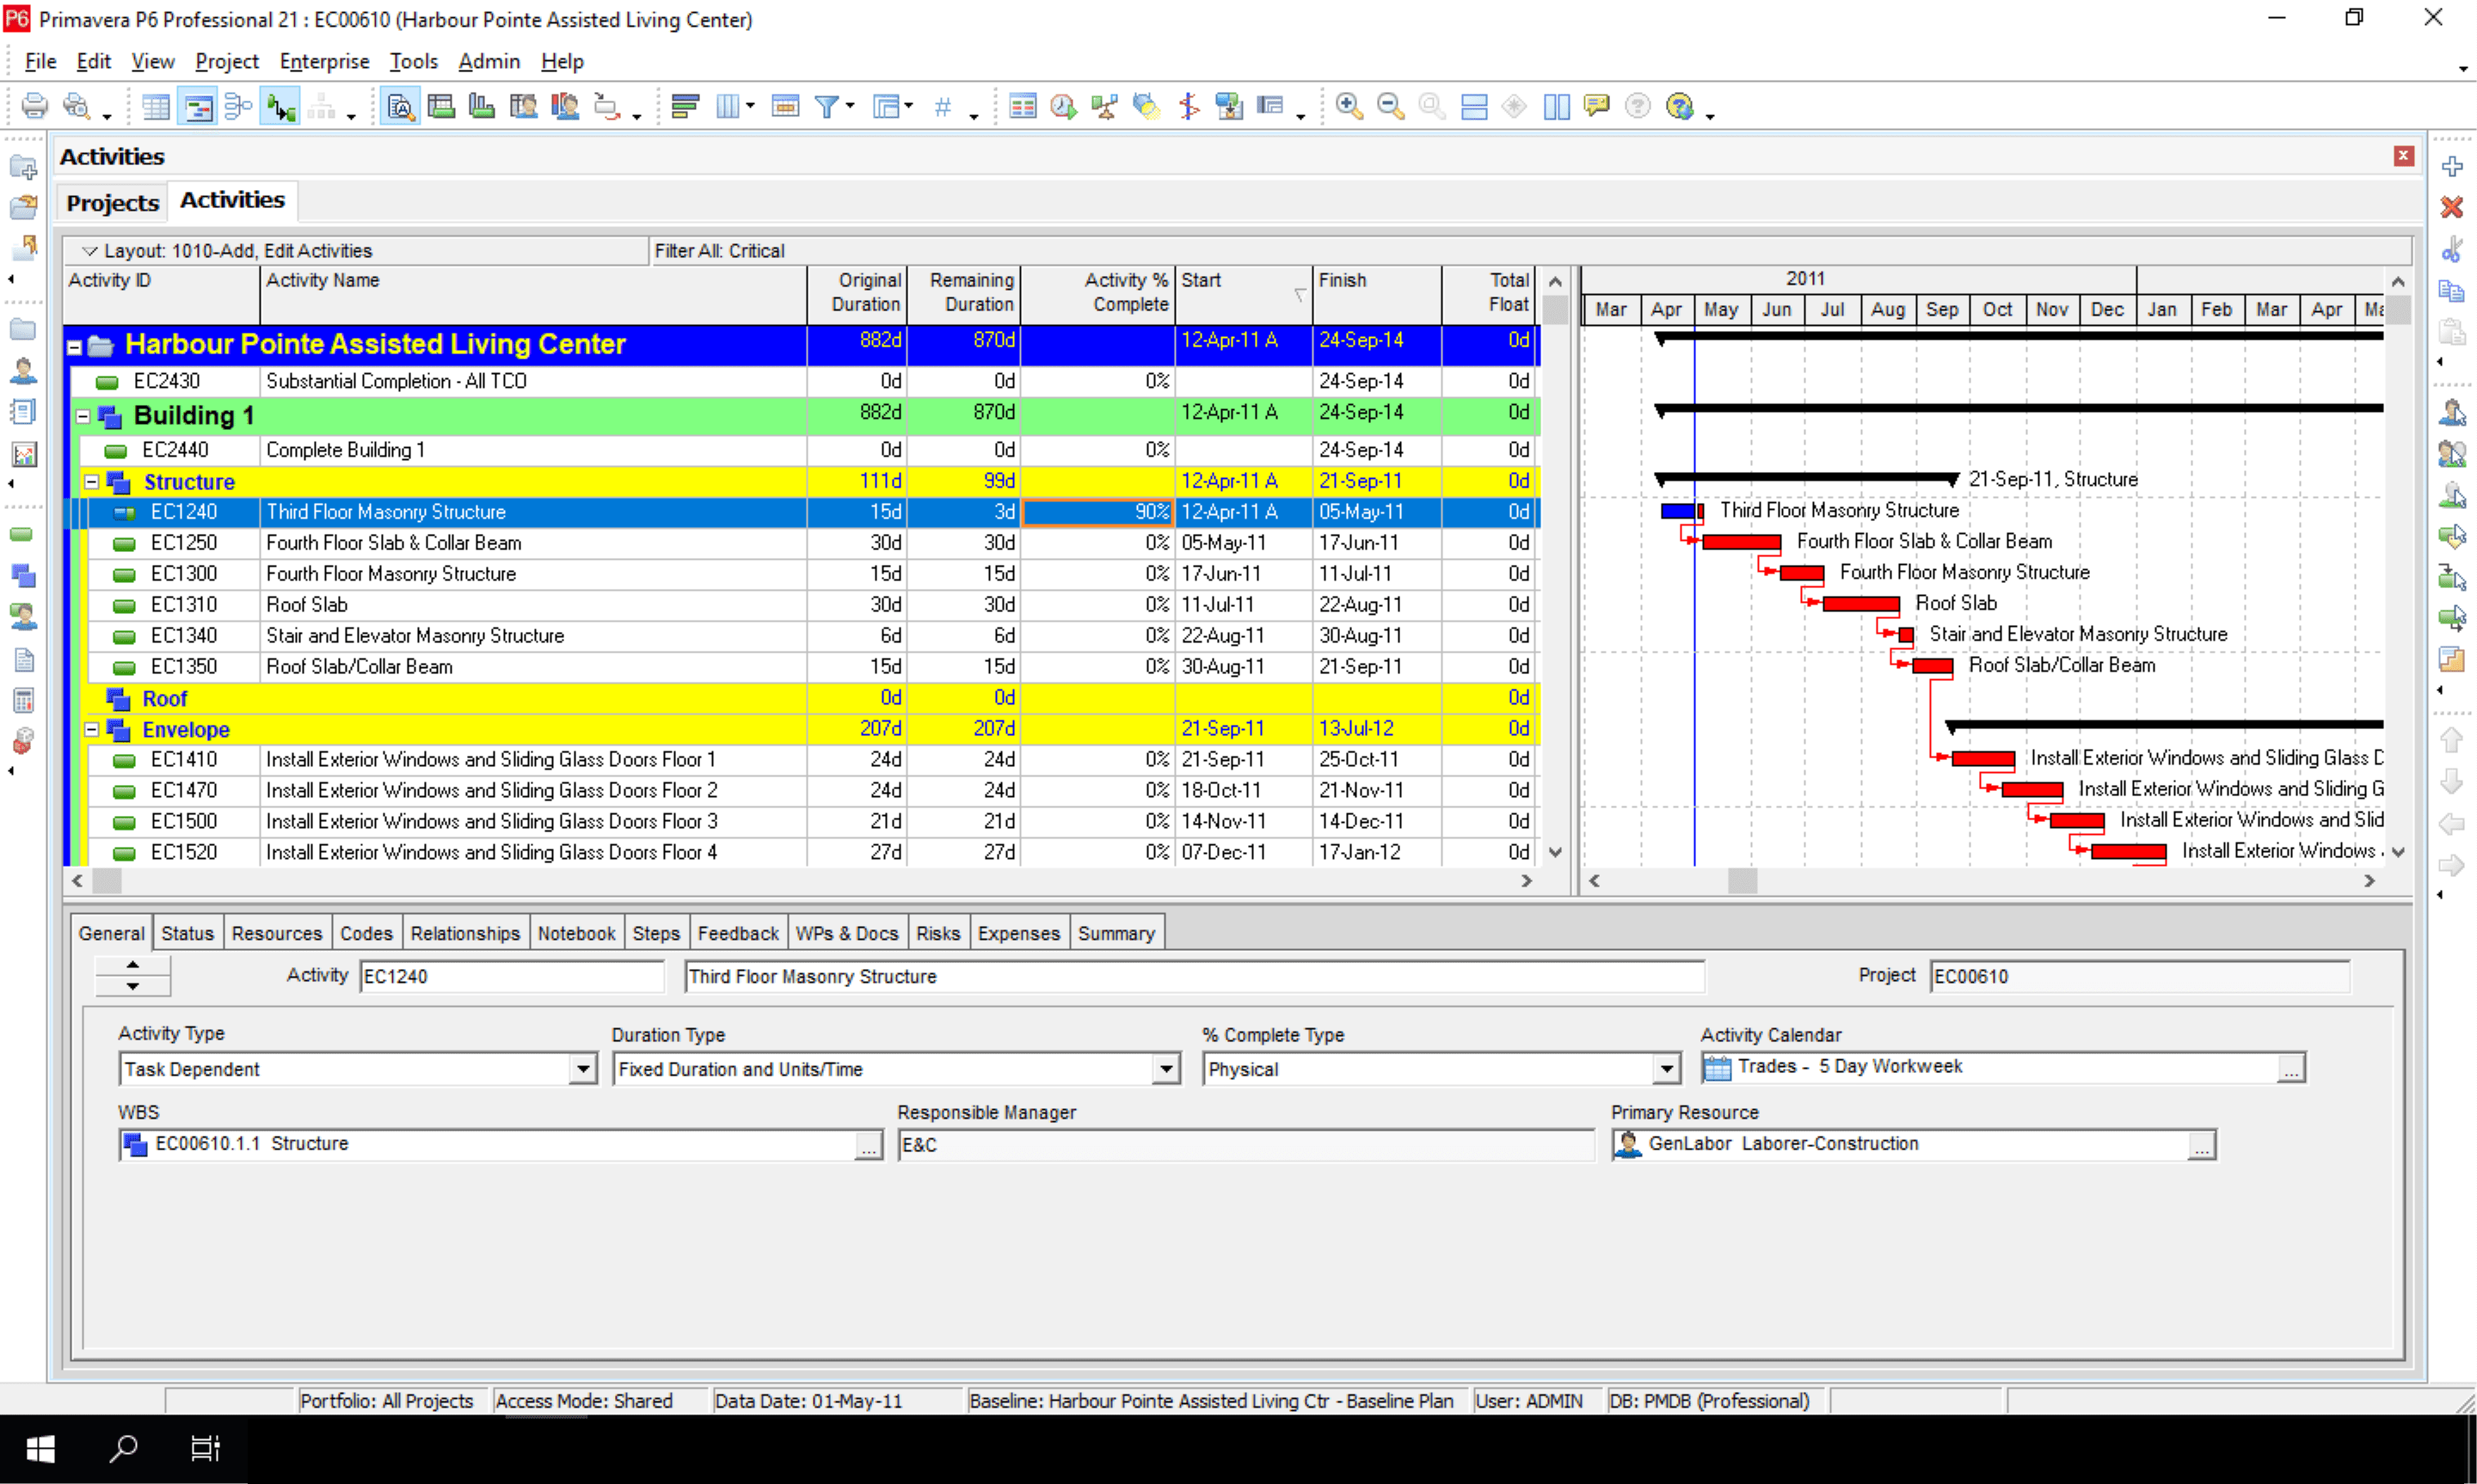Open the Status details tab

pyautogui.click(x=187, y=933)
